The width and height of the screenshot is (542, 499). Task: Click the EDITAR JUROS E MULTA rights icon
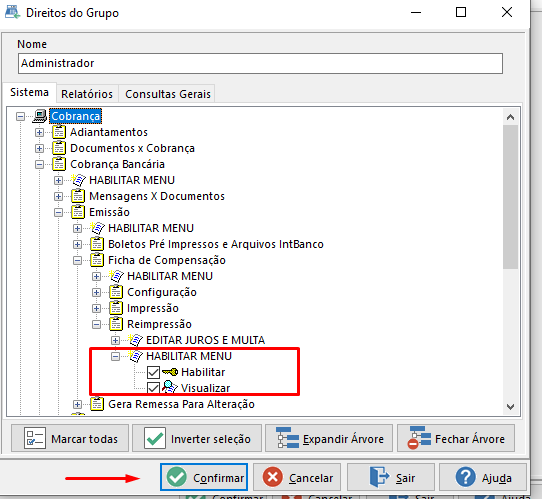[x=135, y=340]
